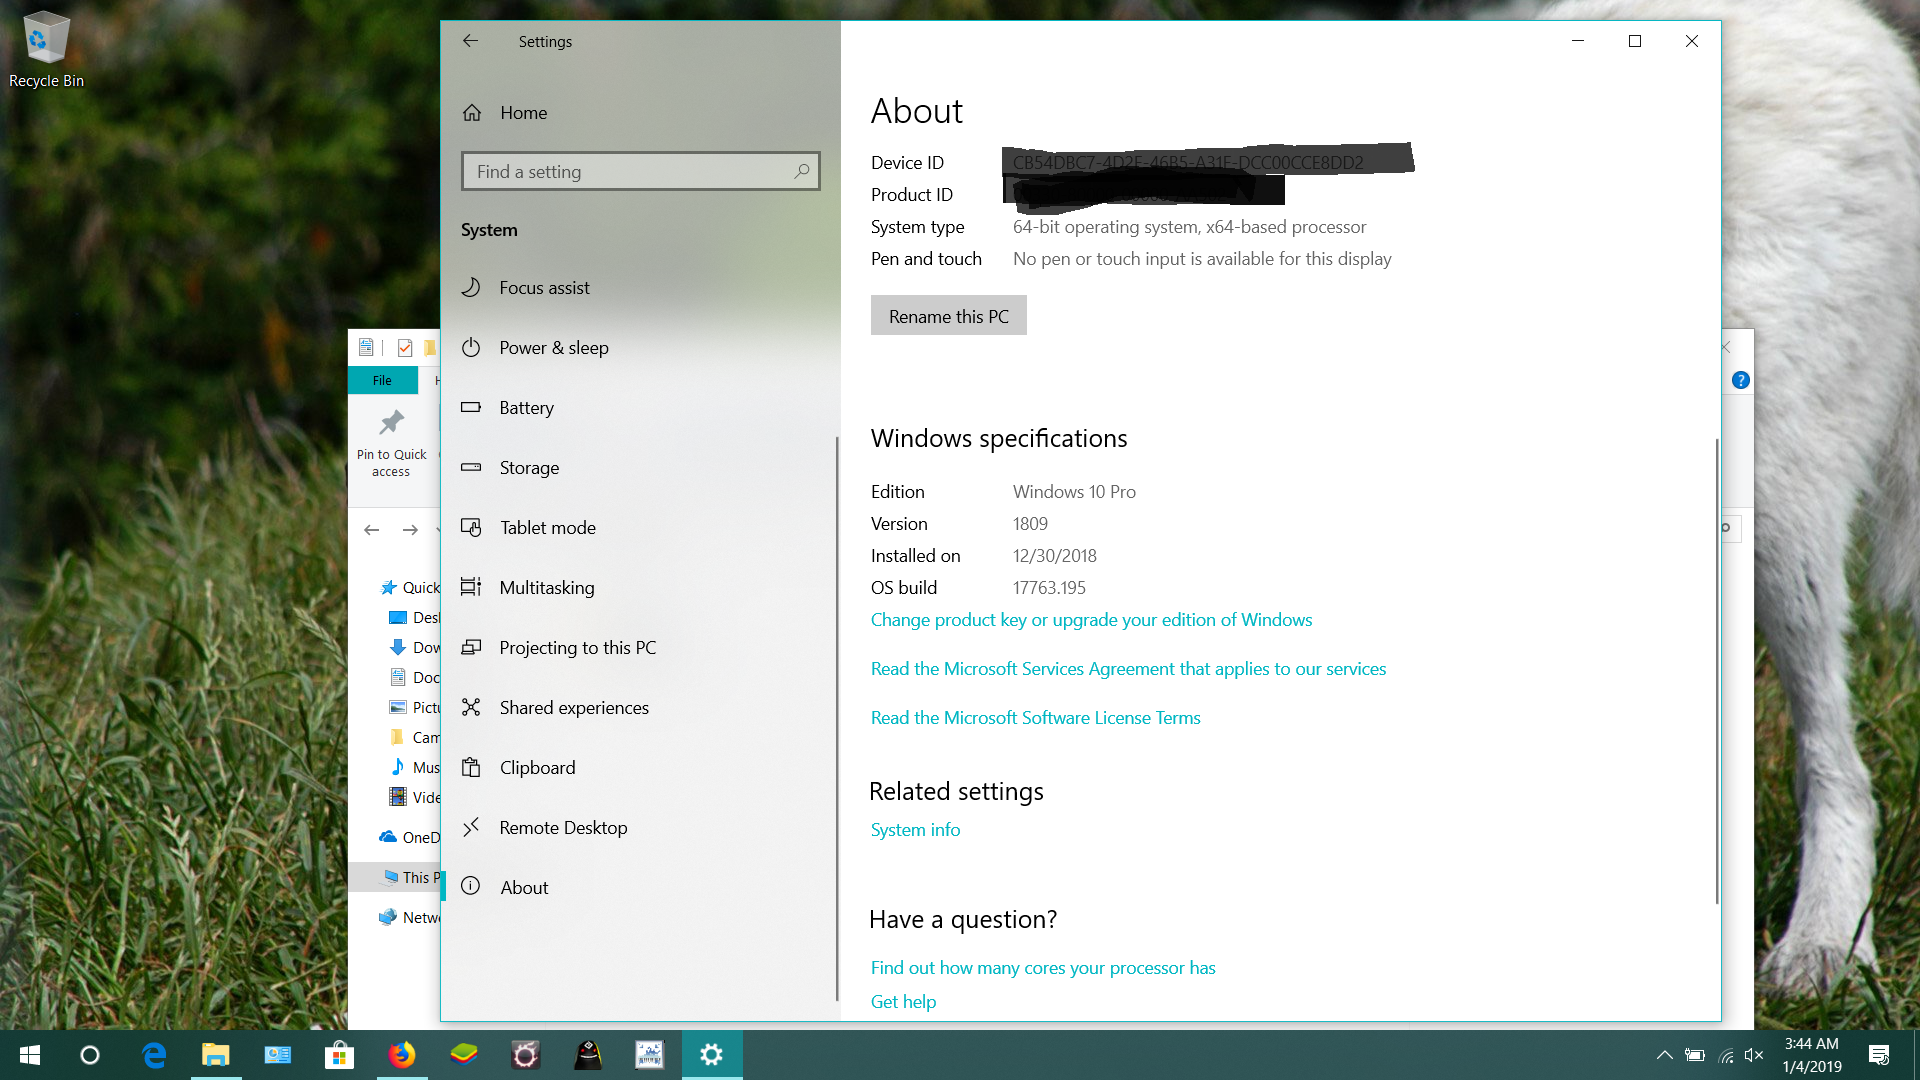Click the battery tray icon
The height and width of the screenshot is (1080, 1920).
click(1695, 1055)
